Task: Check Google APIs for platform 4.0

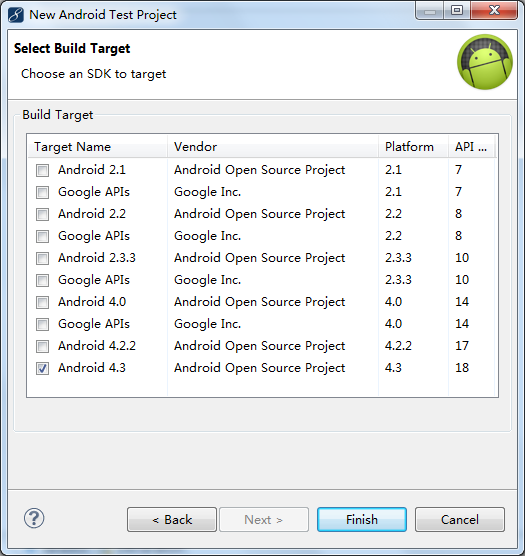Action: (x=43, y=324)
